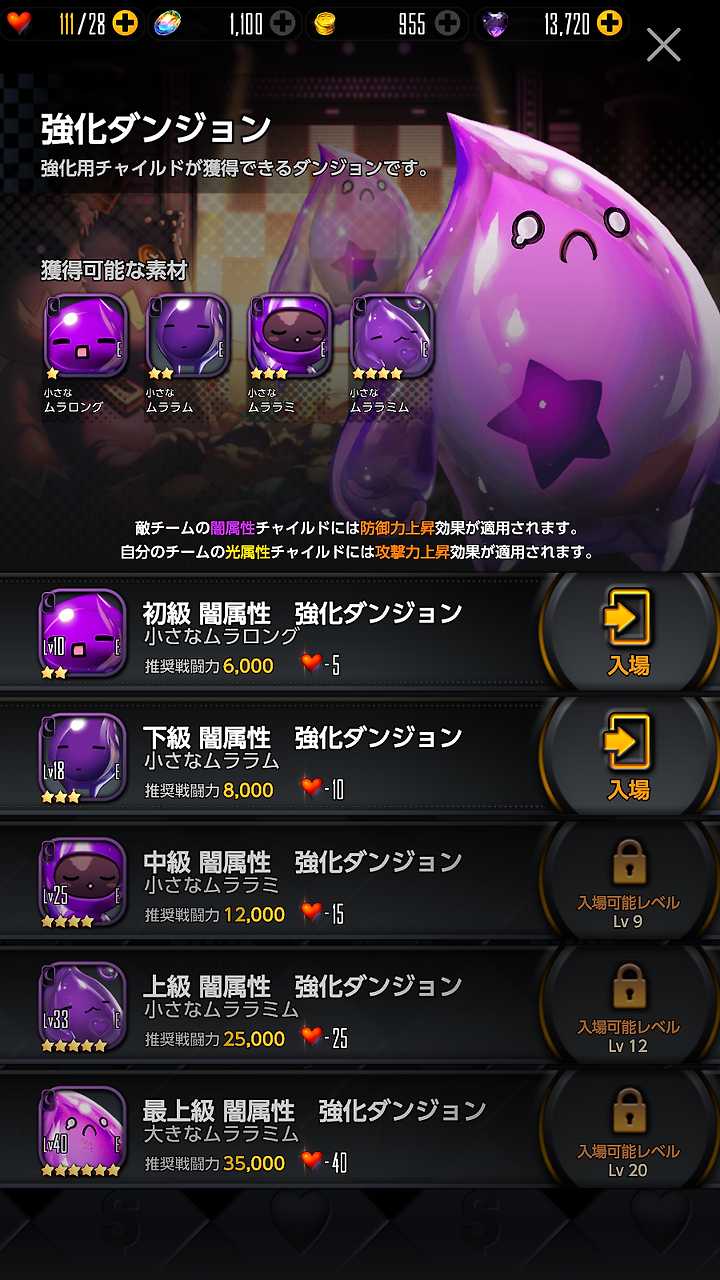Tap the plus next to 955 gold
Screen dimensions: 720x1280
pos(448,23)
